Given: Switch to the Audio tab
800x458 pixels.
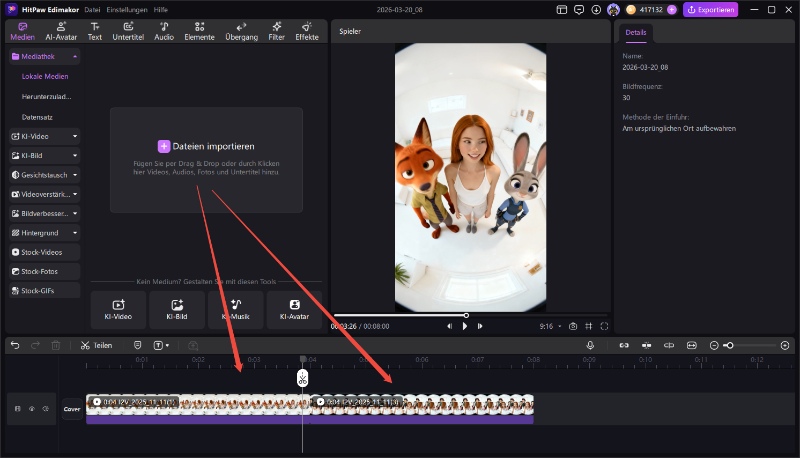Looking at the screenshot, I should [164, 32].
